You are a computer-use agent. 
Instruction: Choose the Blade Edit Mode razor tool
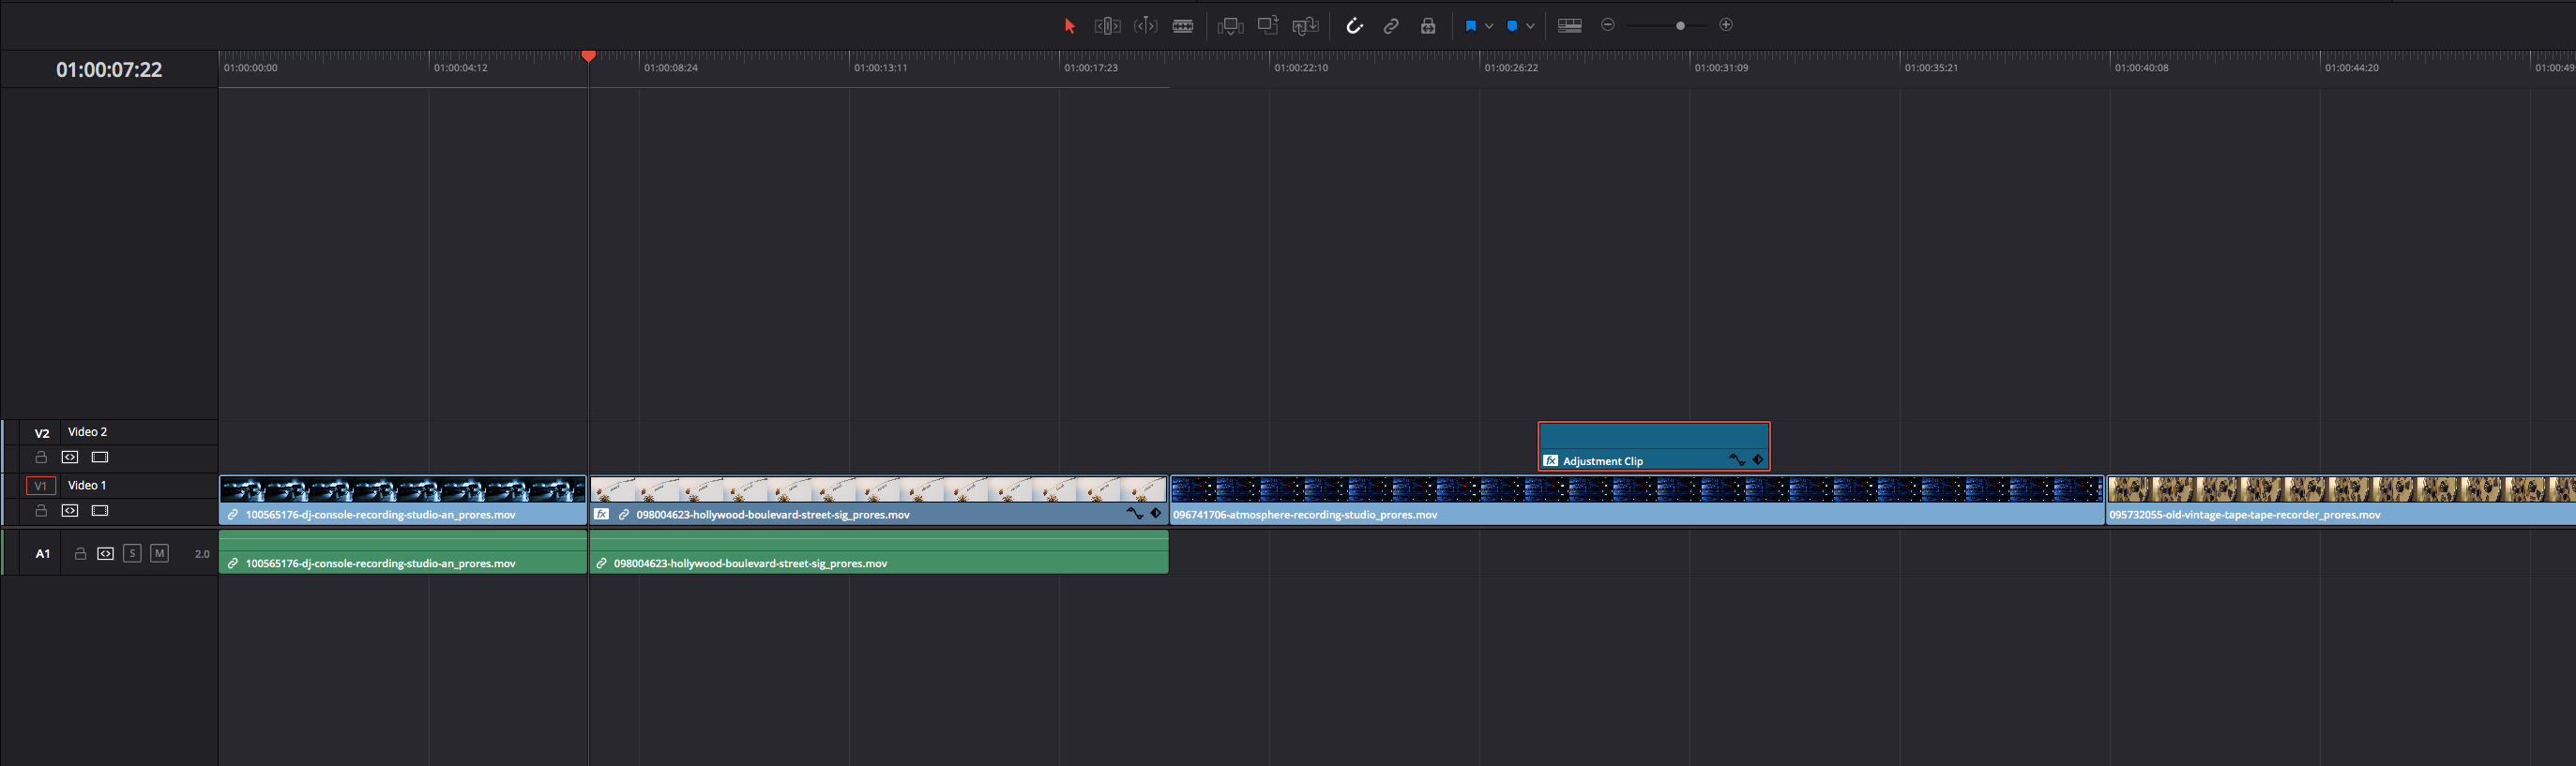click(x=1183, y=26)
